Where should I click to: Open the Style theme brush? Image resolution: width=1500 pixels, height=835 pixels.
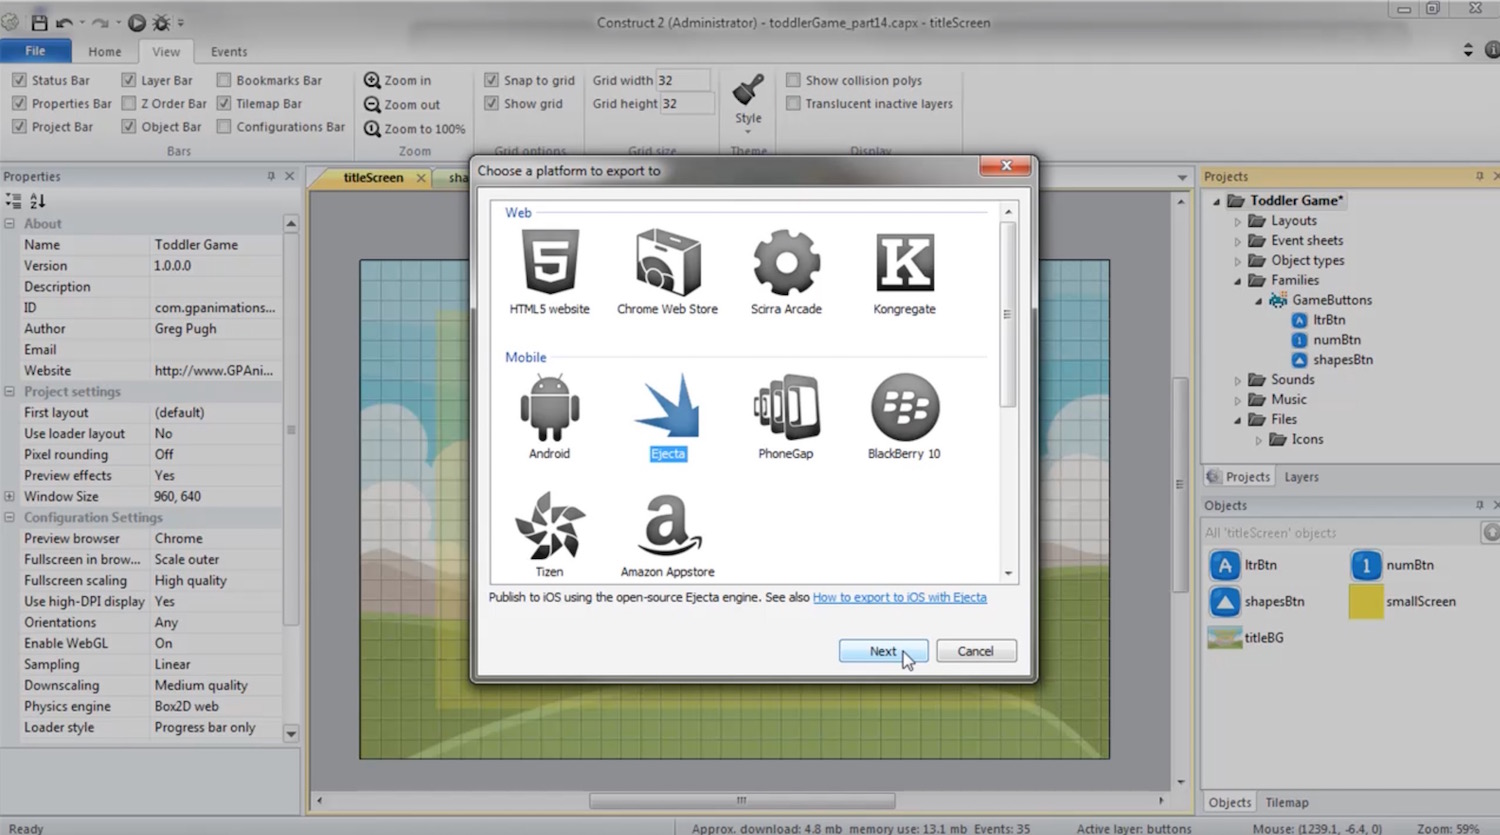click(x=748, y=91)
